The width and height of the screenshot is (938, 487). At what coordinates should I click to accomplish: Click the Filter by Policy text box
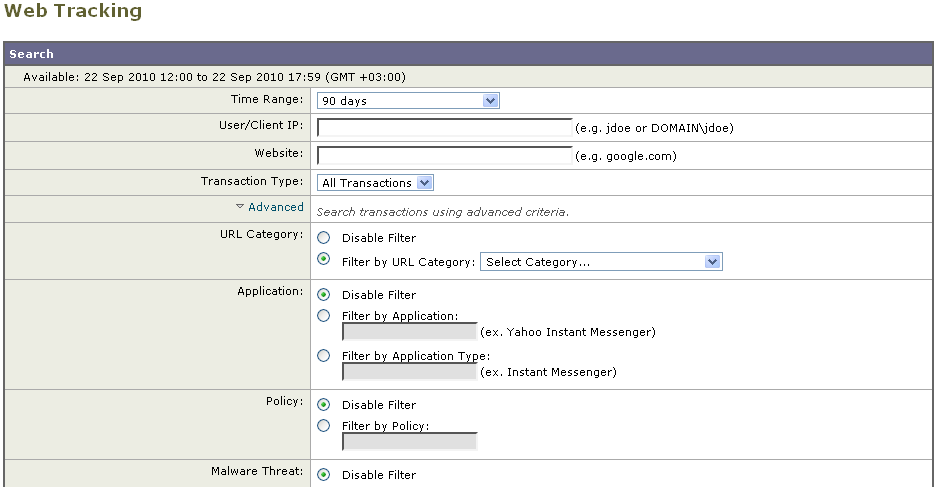410,442
